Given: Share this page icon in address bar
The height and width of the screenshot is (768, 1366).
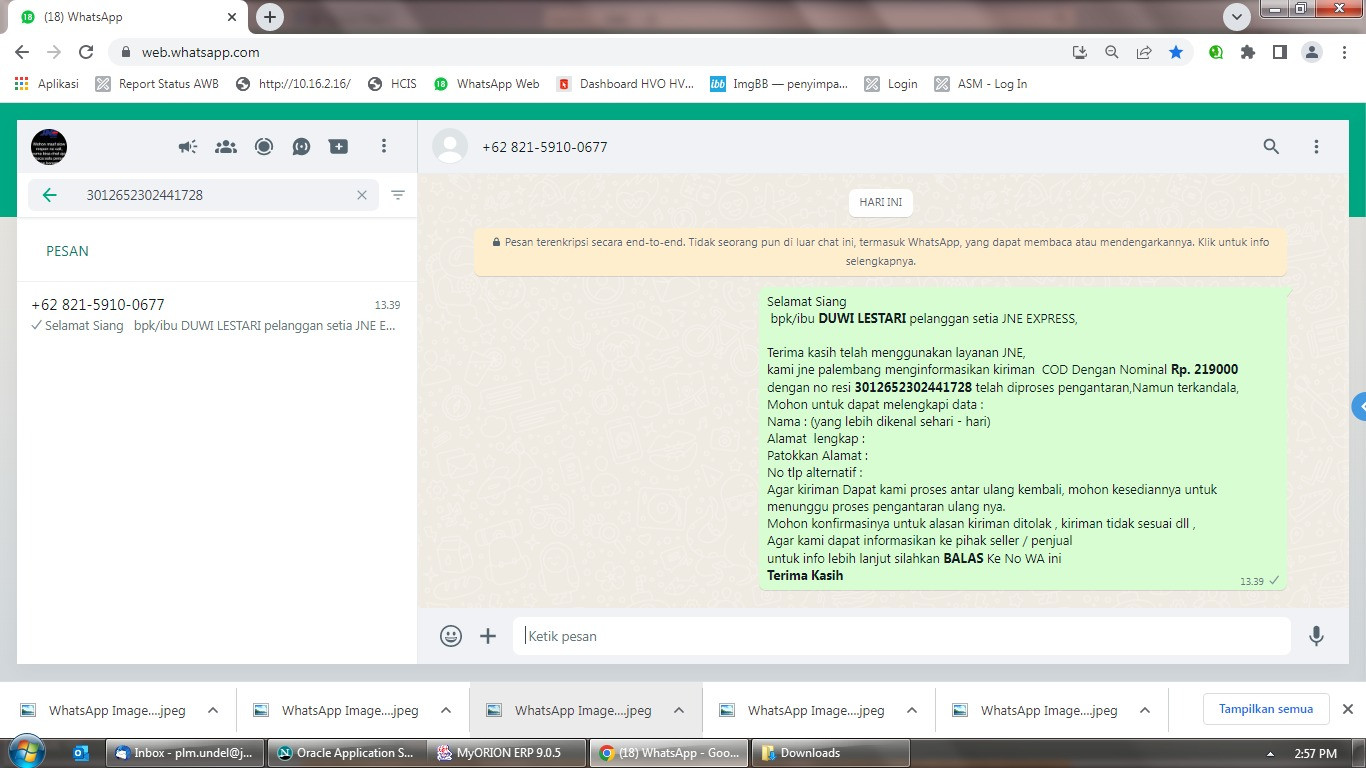Looking at the screenshot, I should (1144, 52).
